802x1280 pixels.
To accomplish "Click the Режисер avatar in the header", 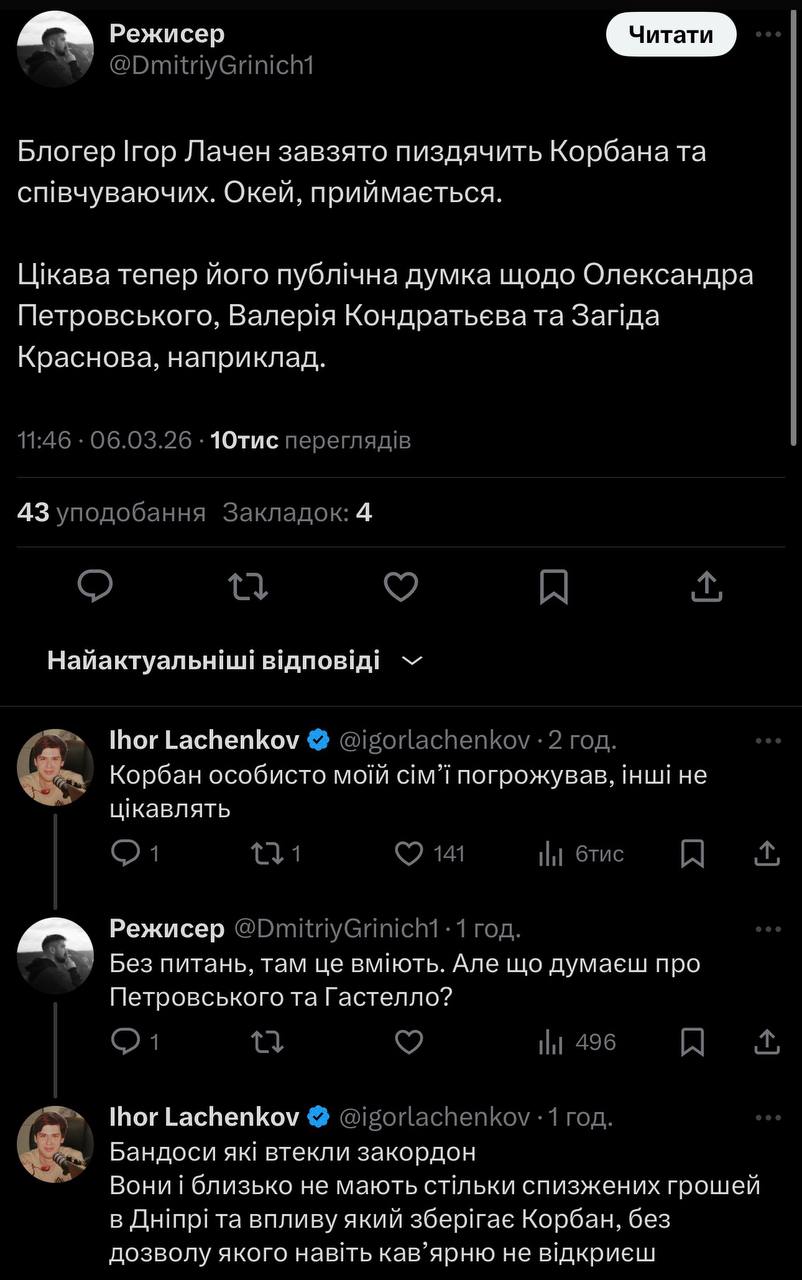I will tap(56, 50).
